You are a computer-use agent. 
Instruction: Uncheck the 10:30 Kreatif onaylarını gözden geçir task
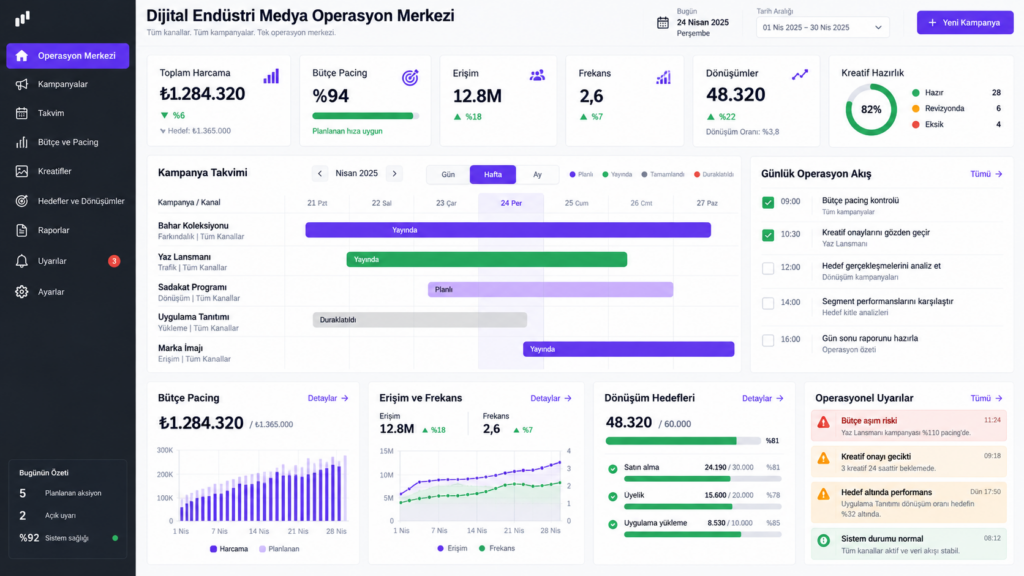point(768,235)
